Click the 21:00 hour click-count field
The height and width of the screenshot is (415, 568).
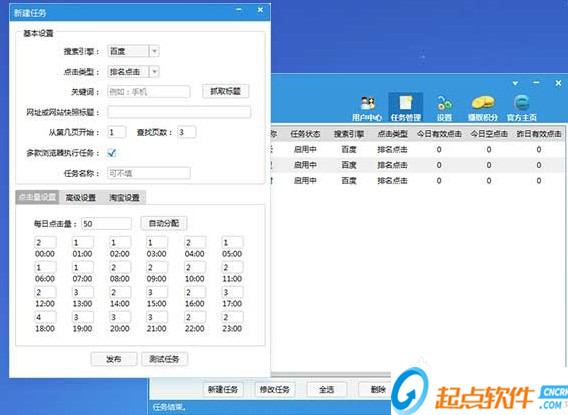(157, 317)
